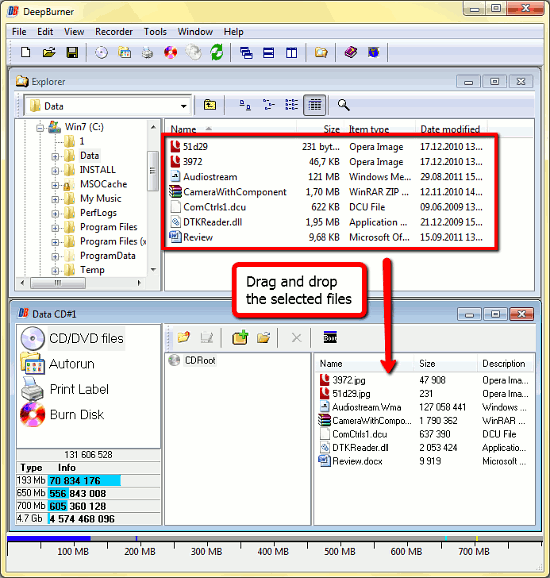Select the 700 Mb disc type row

pyautogui.click(x=88, y=506)
